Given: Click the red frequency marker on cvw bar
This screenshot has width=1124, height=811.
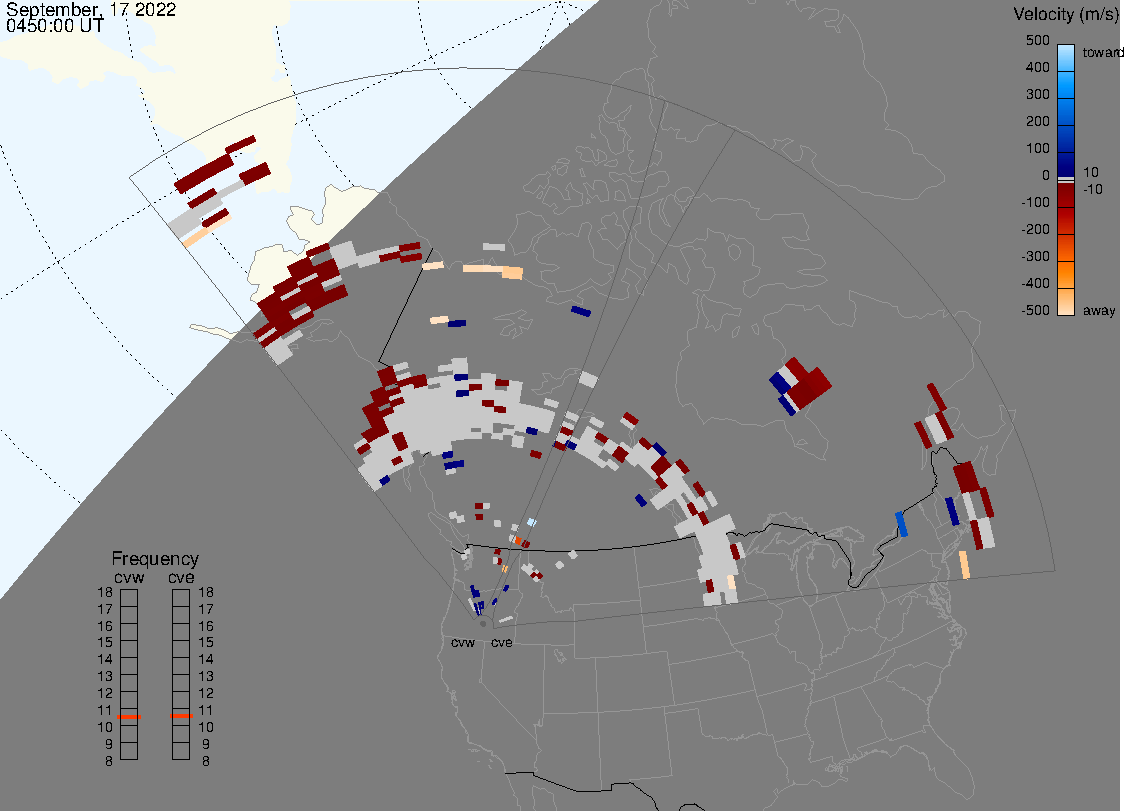Looking at the screenshot, I should 129,716.
